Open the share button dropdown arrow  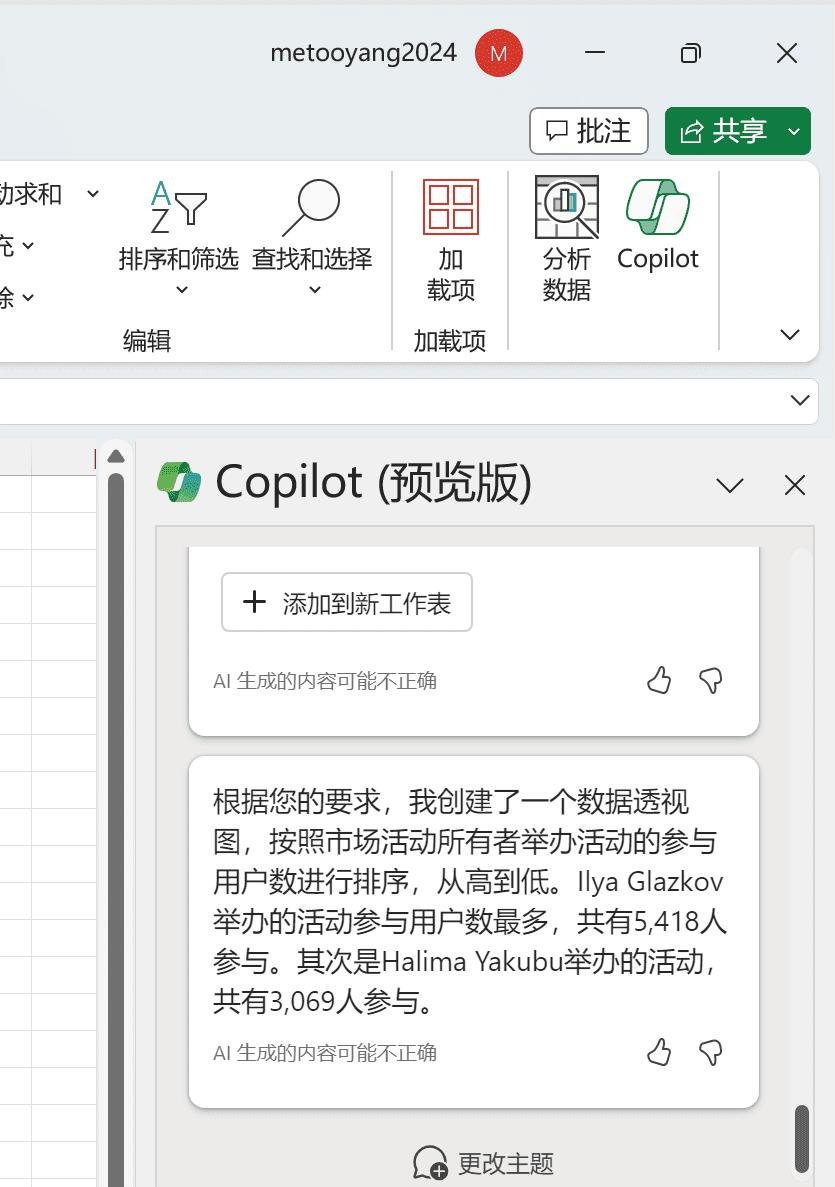794,131
